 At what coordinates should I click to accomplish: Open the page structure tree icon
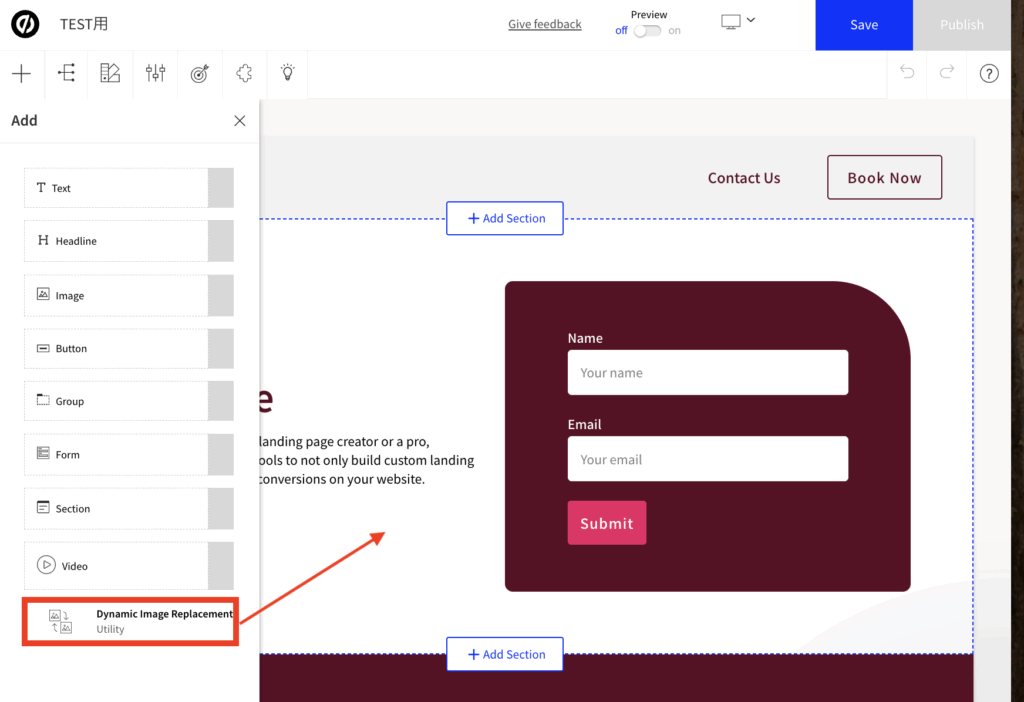click(66, 73)
